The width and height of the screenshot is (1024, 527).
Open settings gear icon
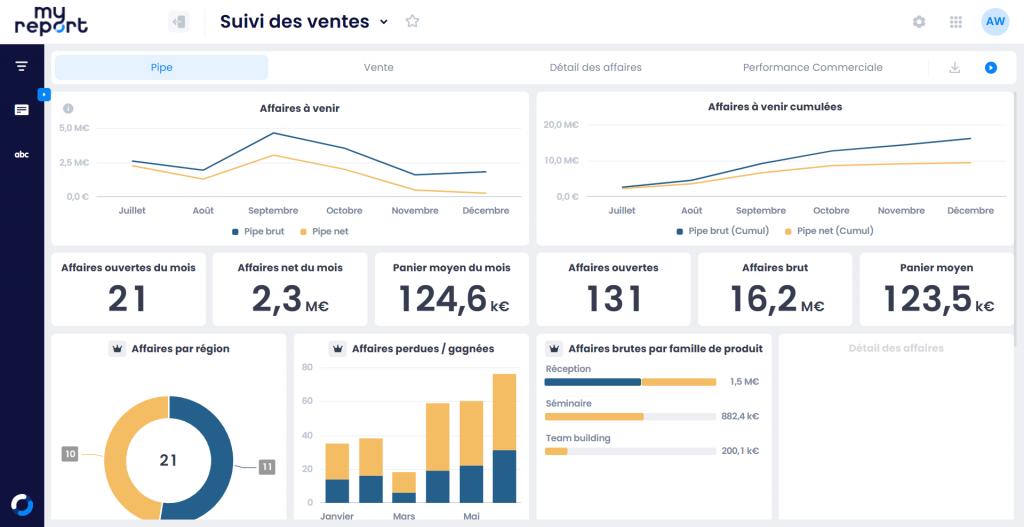click(919, 22)
